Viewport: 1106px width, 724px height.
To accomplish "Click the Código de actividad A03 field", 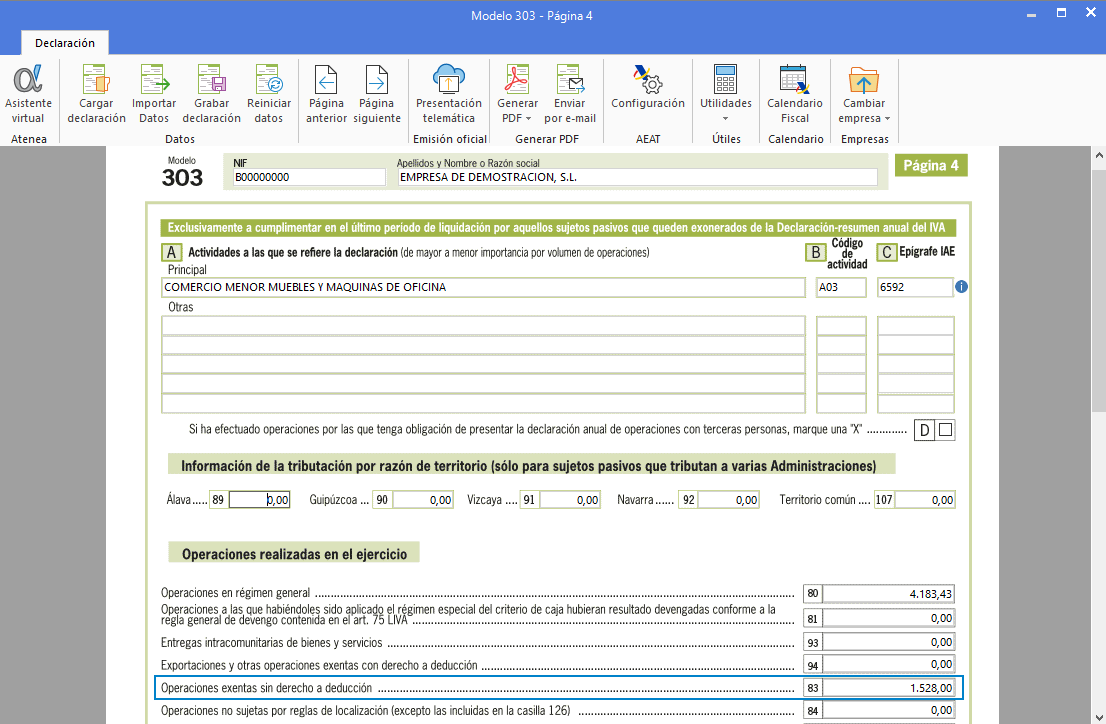I will 841,287.
